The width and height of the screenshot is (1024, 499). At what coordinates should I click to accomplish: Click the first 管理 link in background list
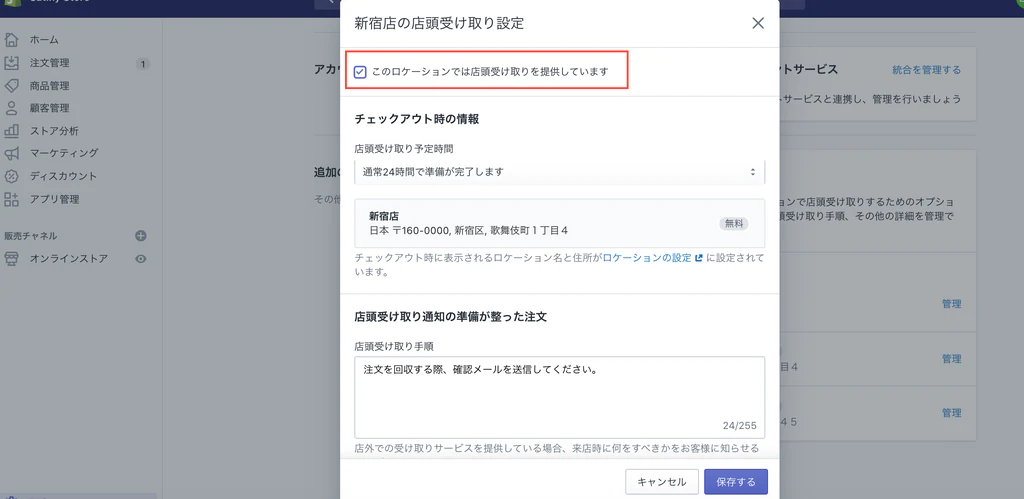951,304
